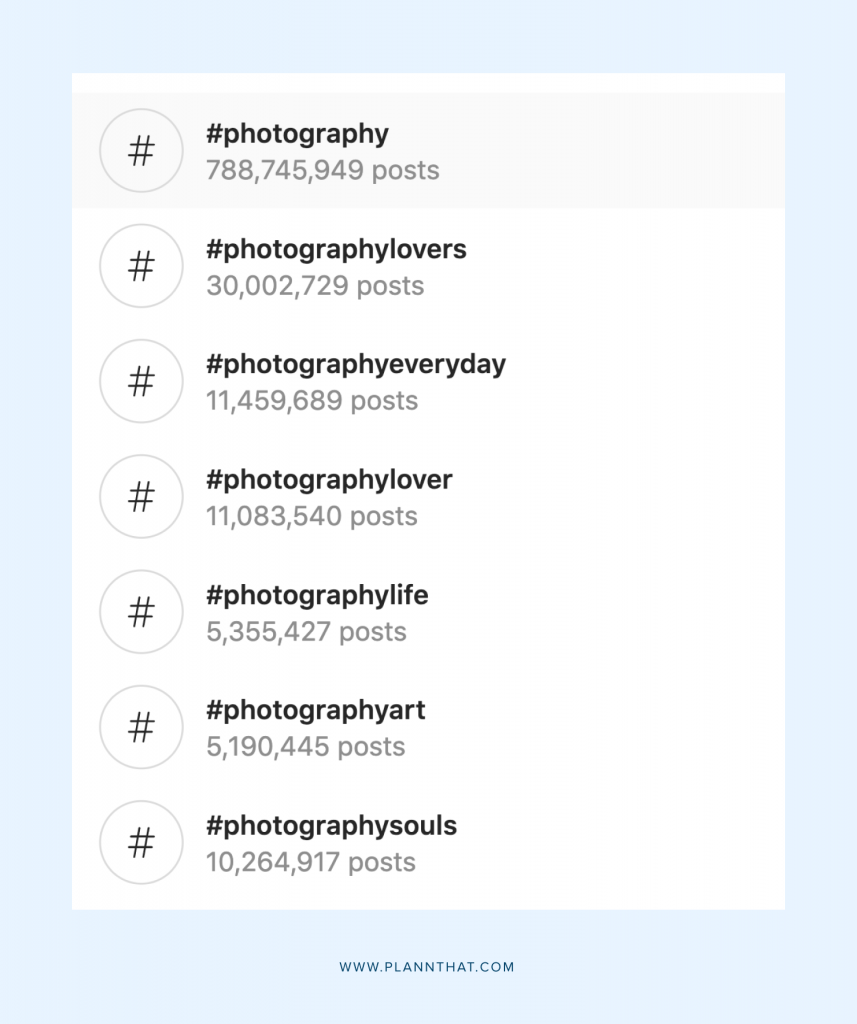Click the hashtag icon beside #photographysouls
The image size is (857, 1024).
click(x=141, y=842)
